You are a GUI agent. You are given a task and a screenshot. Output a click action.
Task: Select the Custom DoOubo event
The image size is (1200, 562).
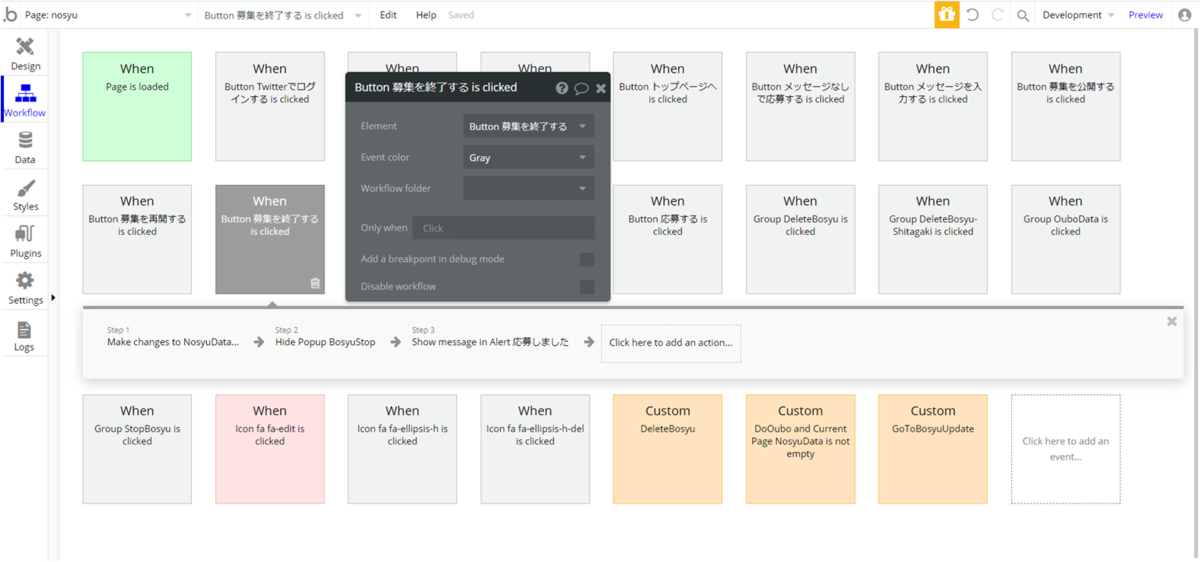pos(800,449)
